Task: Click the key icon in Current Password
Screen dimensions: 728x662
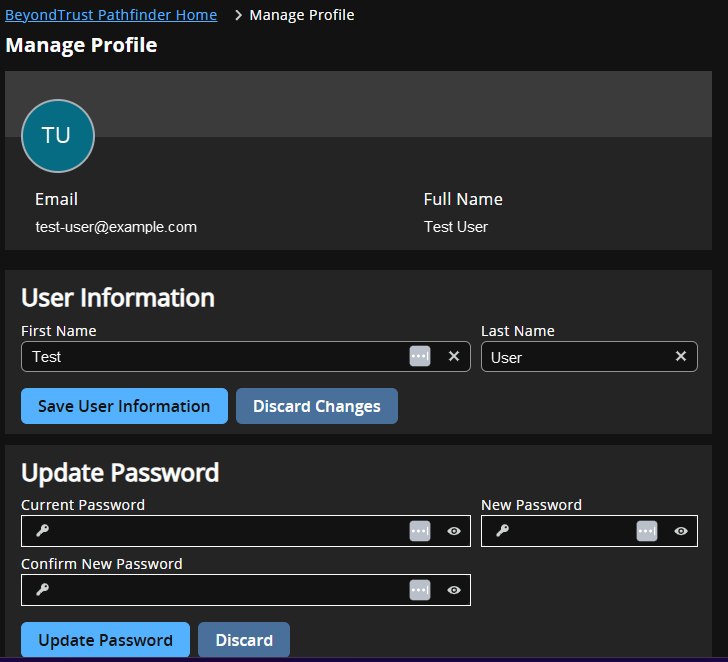Action: (43, 530)
